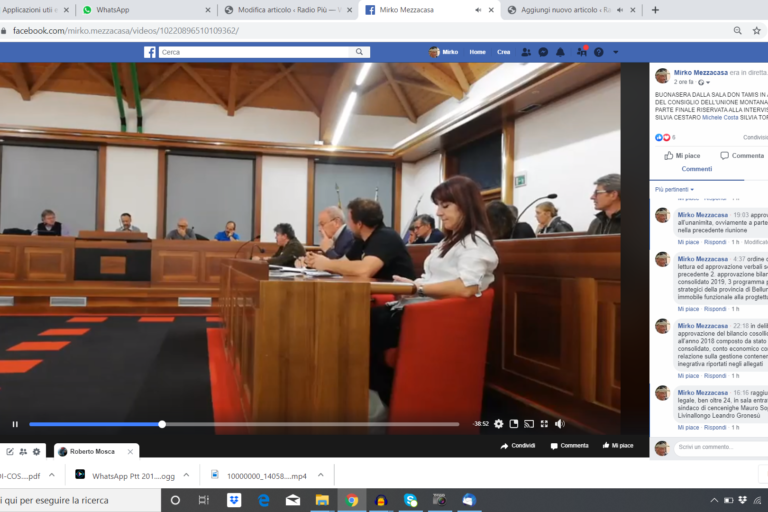Open Facebook notifications bell
This screenshot has height=512, width=768.
561,52
